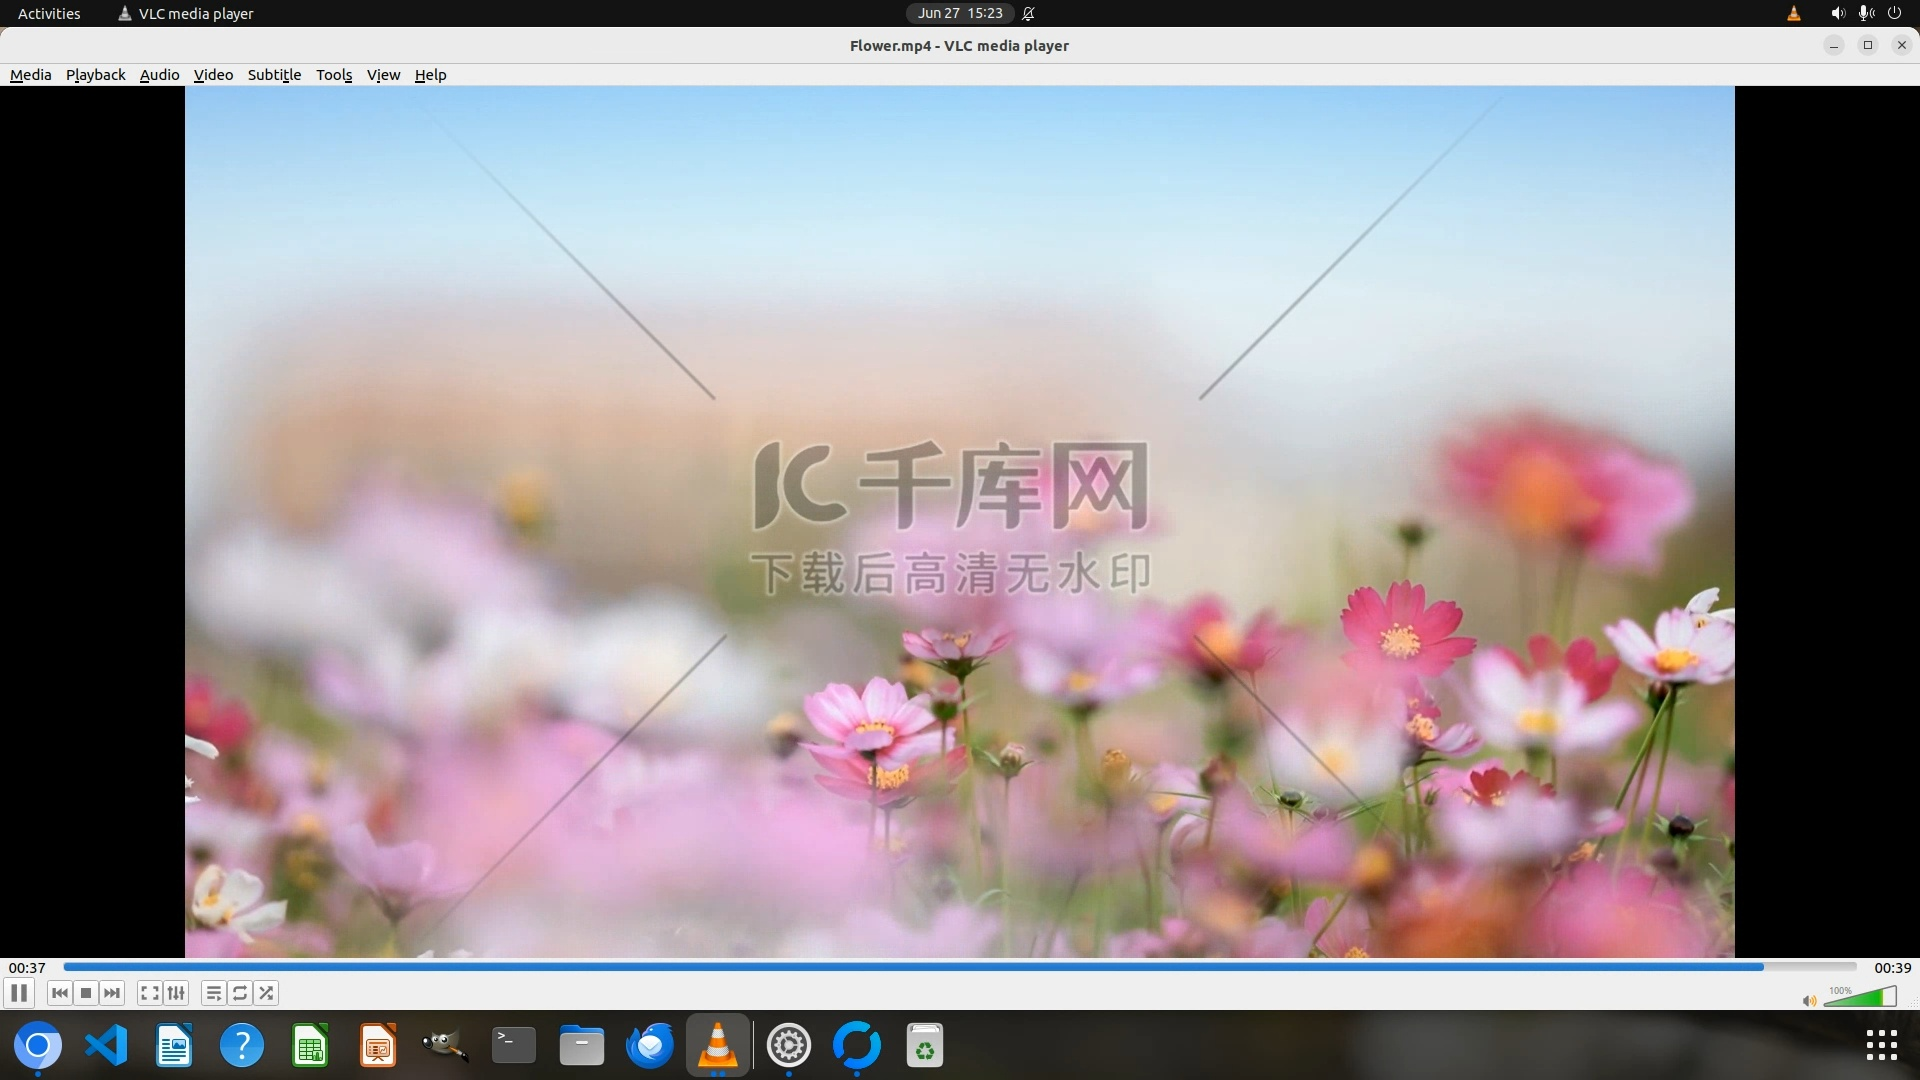The width and height of the screenshot is (1920, 1080).
Task: Toggle fullscreen video mode
Action: [x=149, y=993]
